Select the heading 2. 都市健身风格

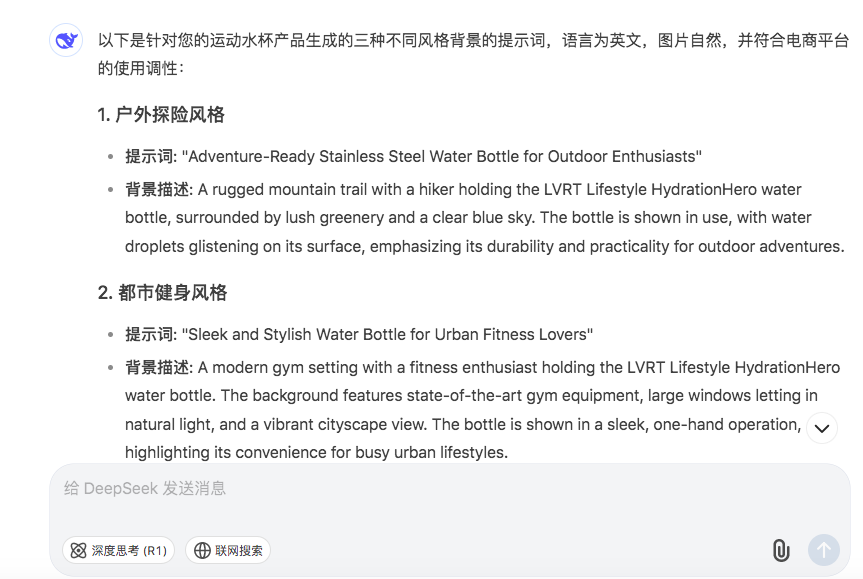coord(162,292)
